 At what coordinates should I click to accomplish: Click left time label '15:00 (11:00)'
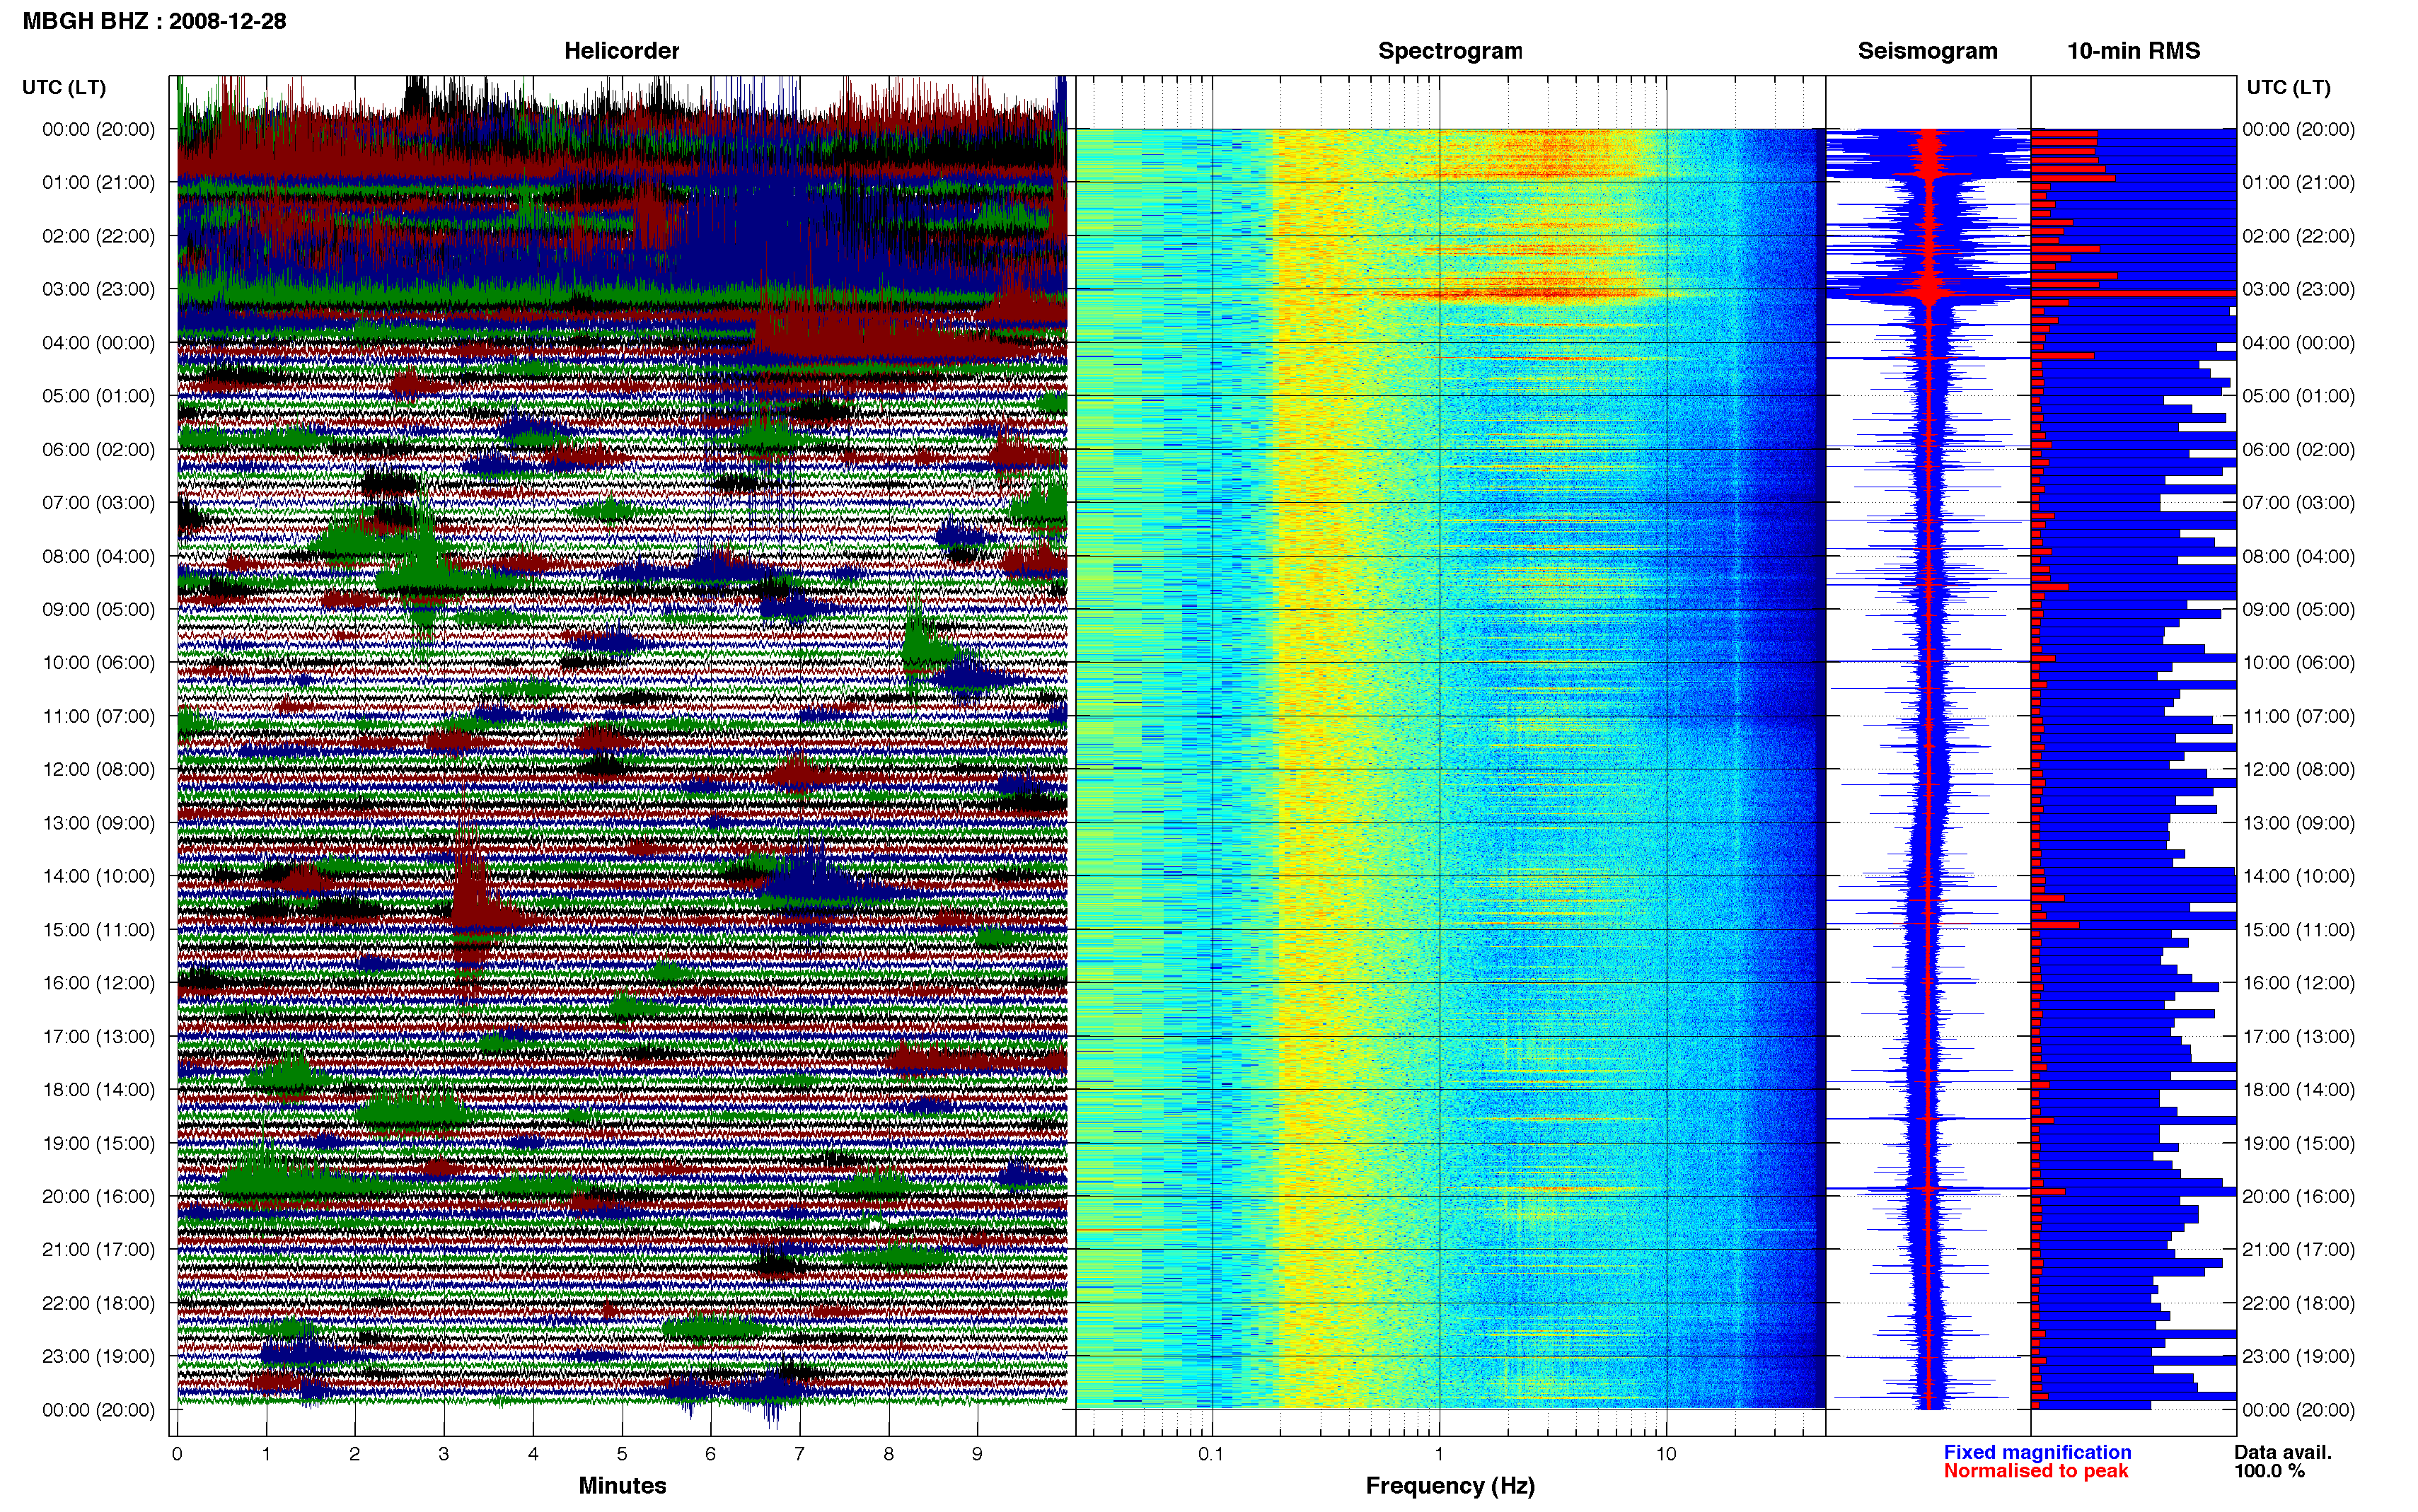tap(98, 929)
